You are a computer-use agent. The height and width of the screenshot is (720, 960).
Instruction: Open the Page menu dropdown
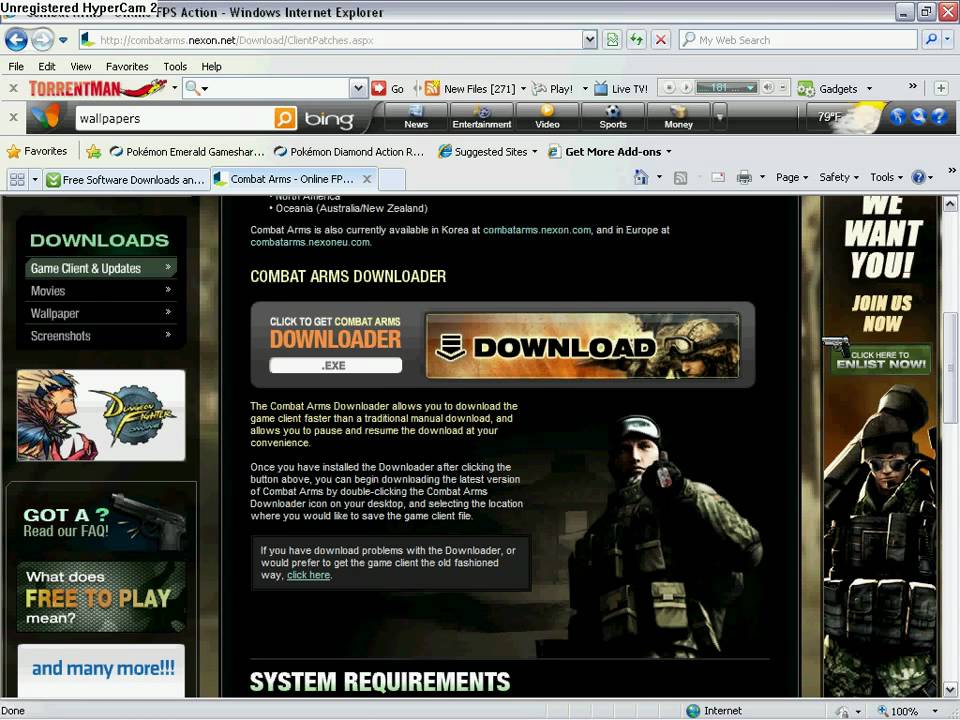(x=792, y=178)
